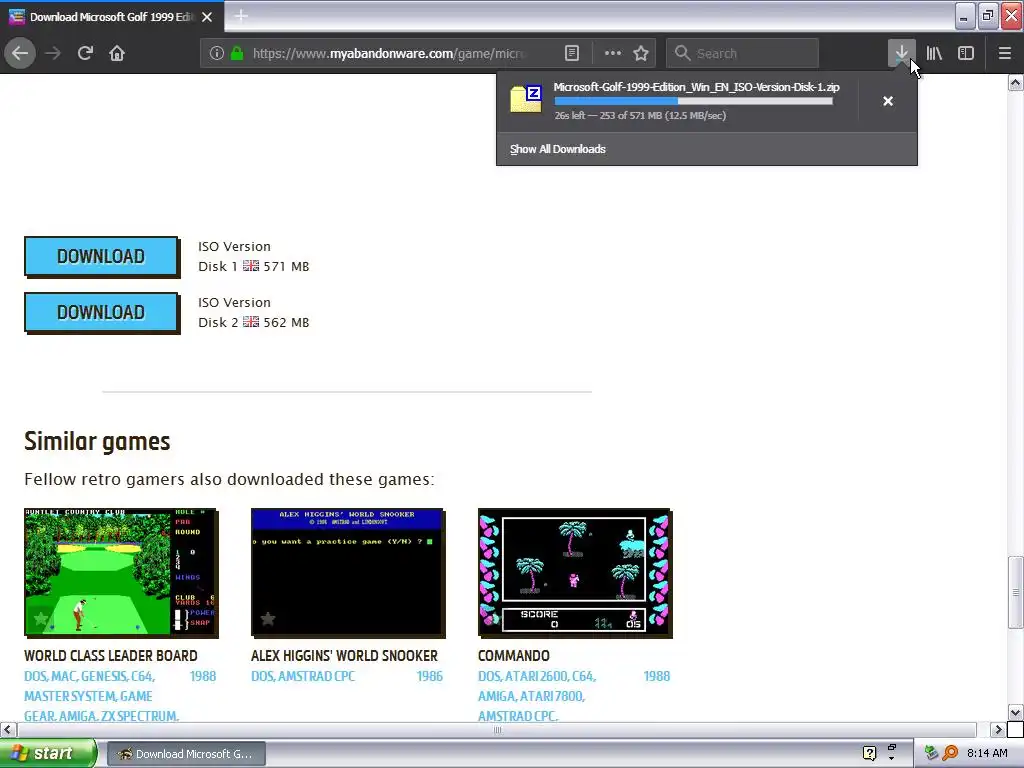This screenshot has width=1024, height=768.
Task: Click vertical scrollbar up arrow
Action: [1016, 82]
